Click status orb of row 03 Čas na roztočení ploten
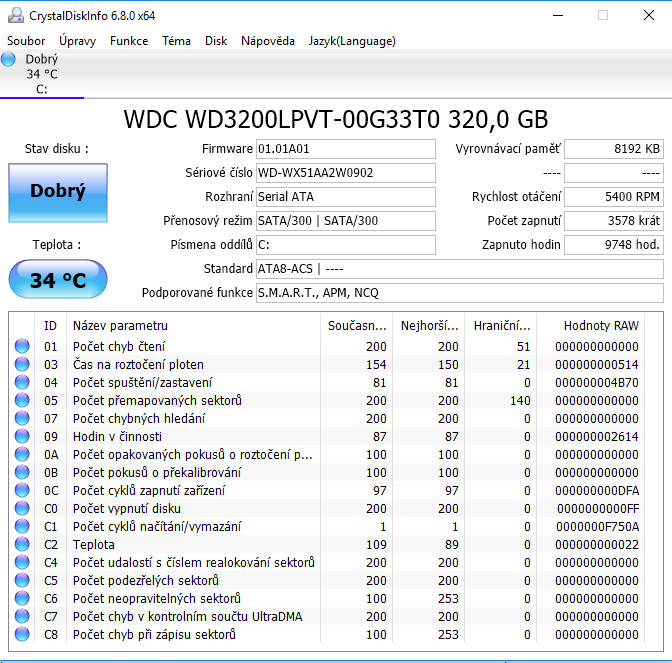The height and width of the screenshot is (663, 672). 22,364
